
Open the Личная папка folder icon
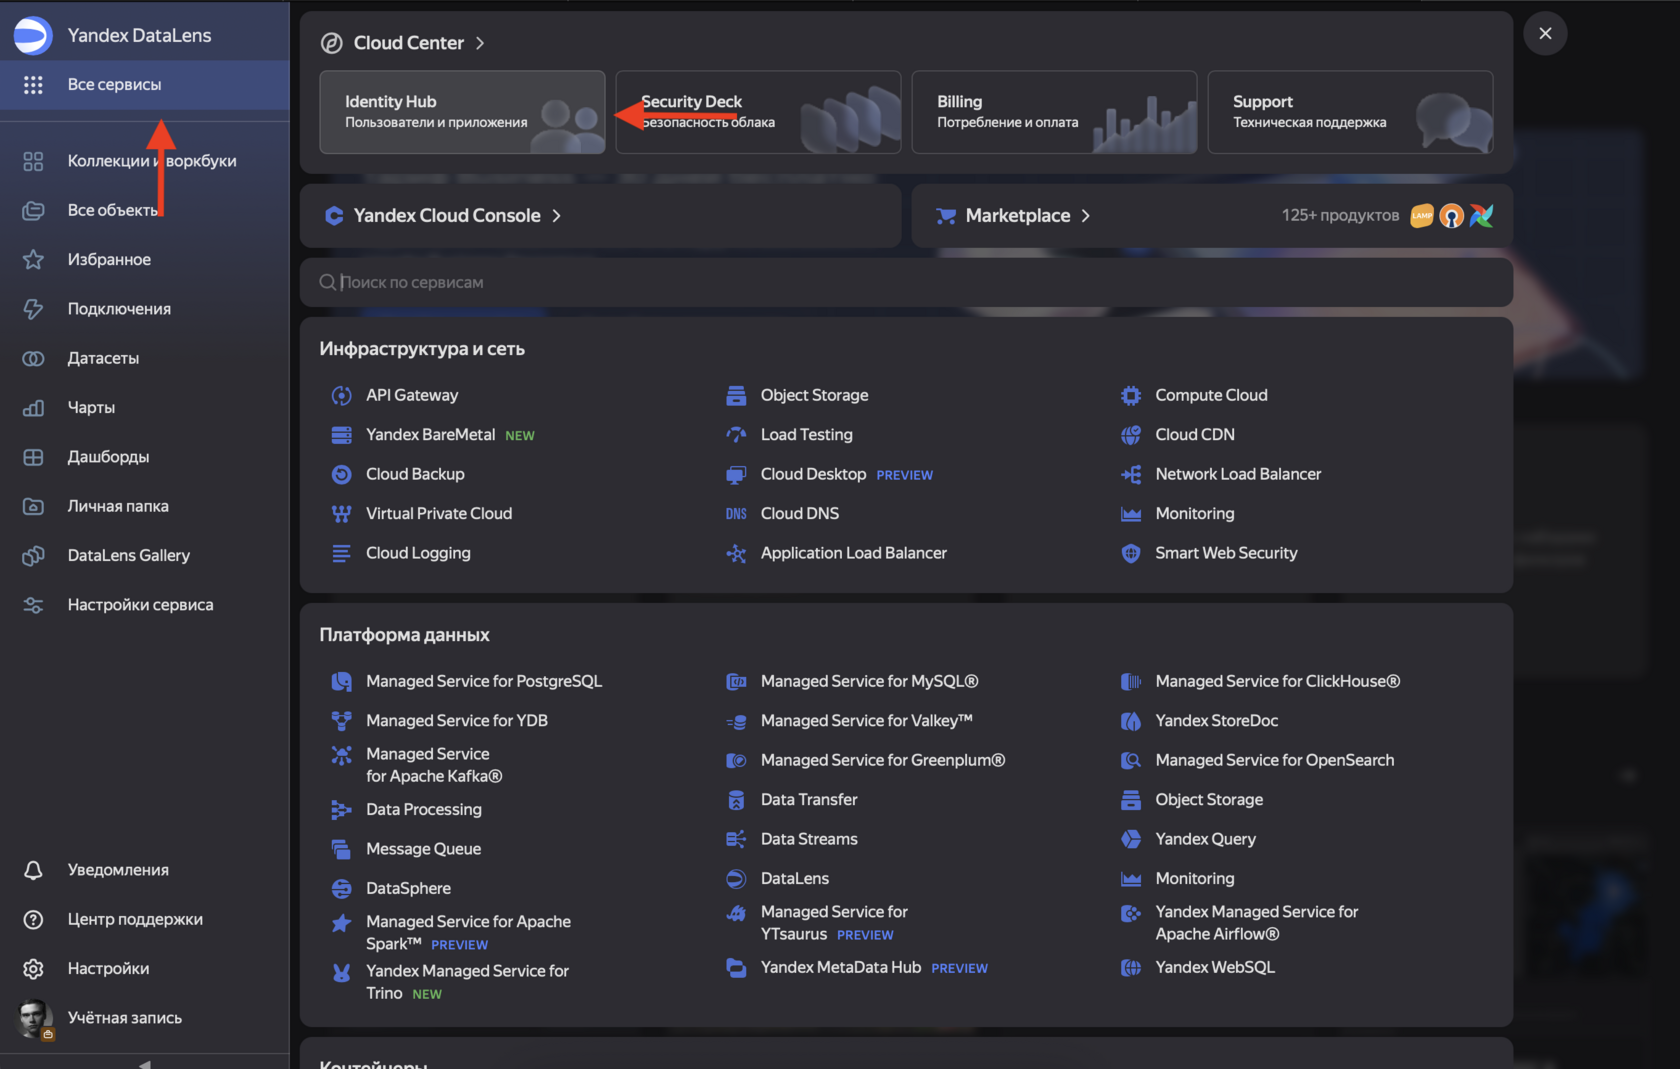33,506
